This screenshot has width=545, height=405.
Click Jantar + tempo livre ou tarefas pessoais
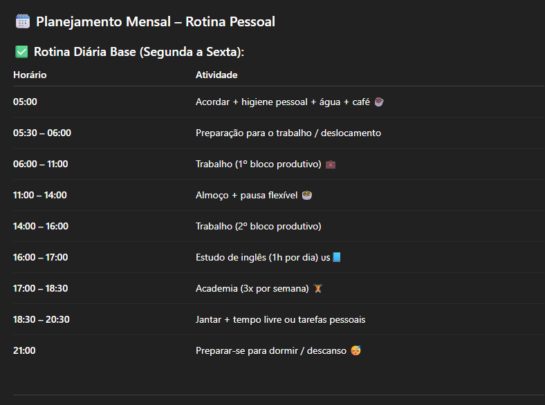[280, 320]
